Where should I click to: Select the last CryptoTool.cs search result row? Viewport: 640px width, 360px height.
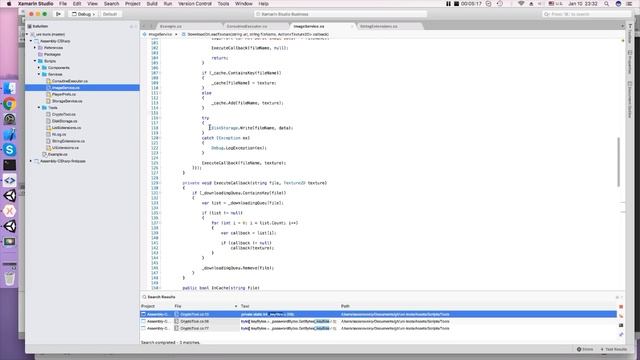pyautogui.click(x=378, y=328)
